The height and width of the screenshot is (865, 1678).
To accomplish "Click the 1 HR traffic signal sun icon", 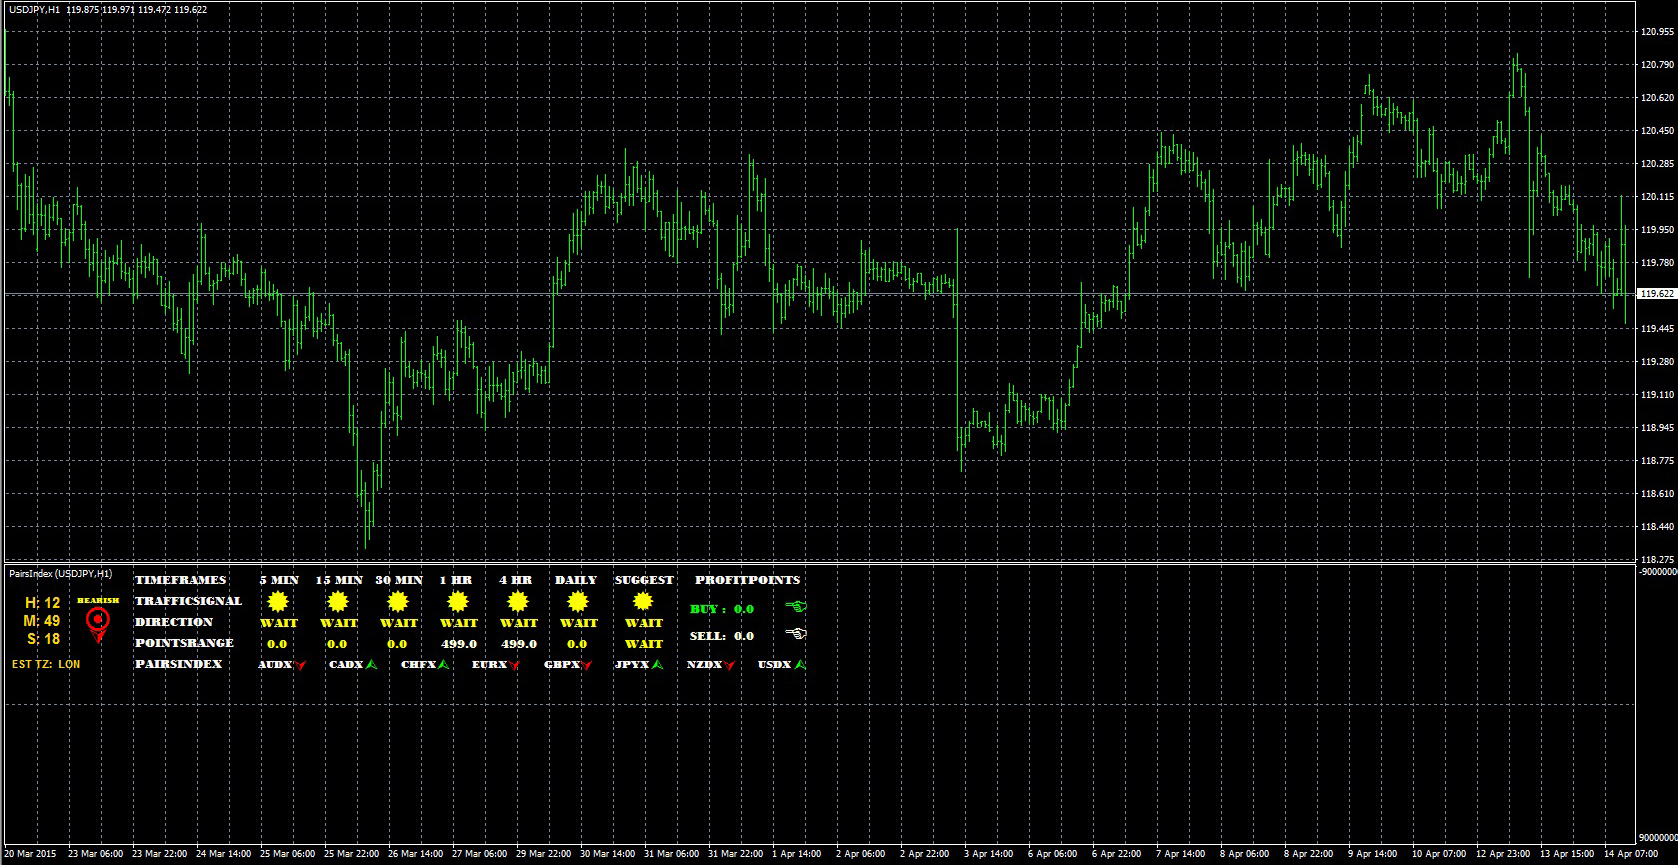I will (x=457, y=602).
